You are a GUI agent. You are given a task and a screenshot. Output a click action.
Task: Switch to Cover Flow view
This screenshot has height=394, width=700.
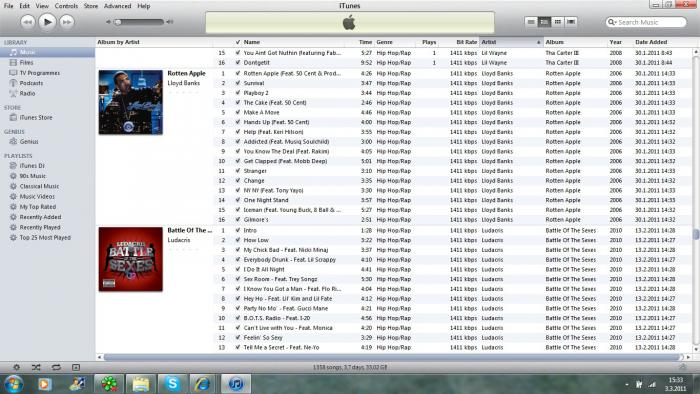tap(571, 21)
